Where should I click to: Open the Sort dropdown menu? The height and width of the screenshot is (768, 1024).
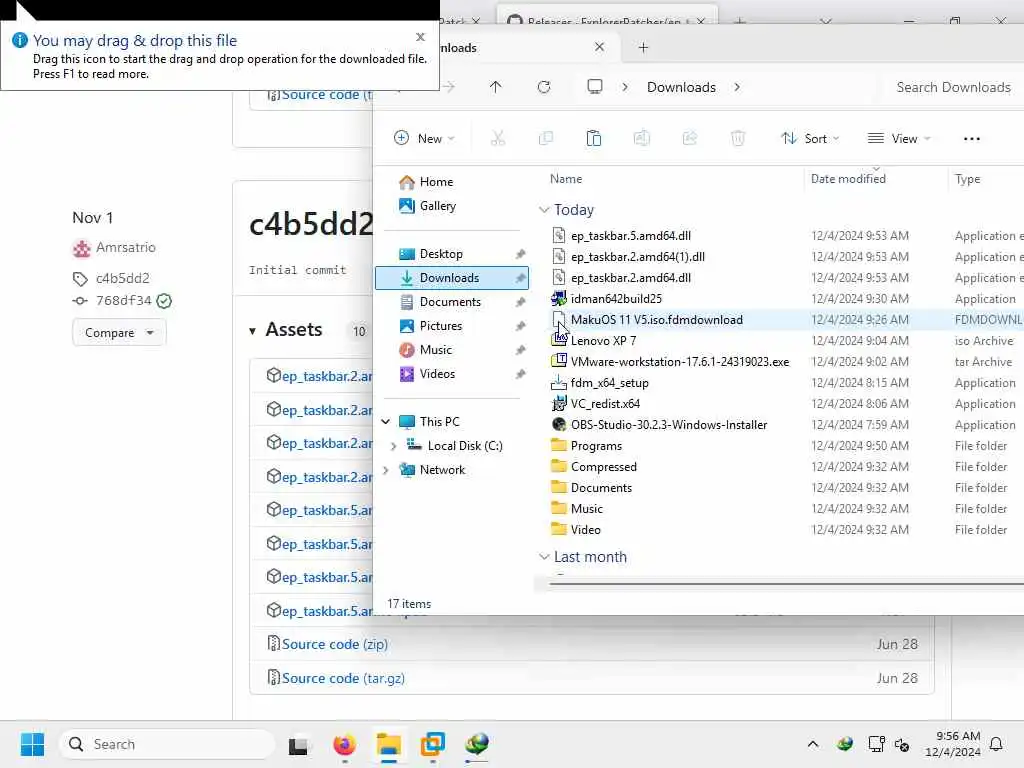point(810,138)
